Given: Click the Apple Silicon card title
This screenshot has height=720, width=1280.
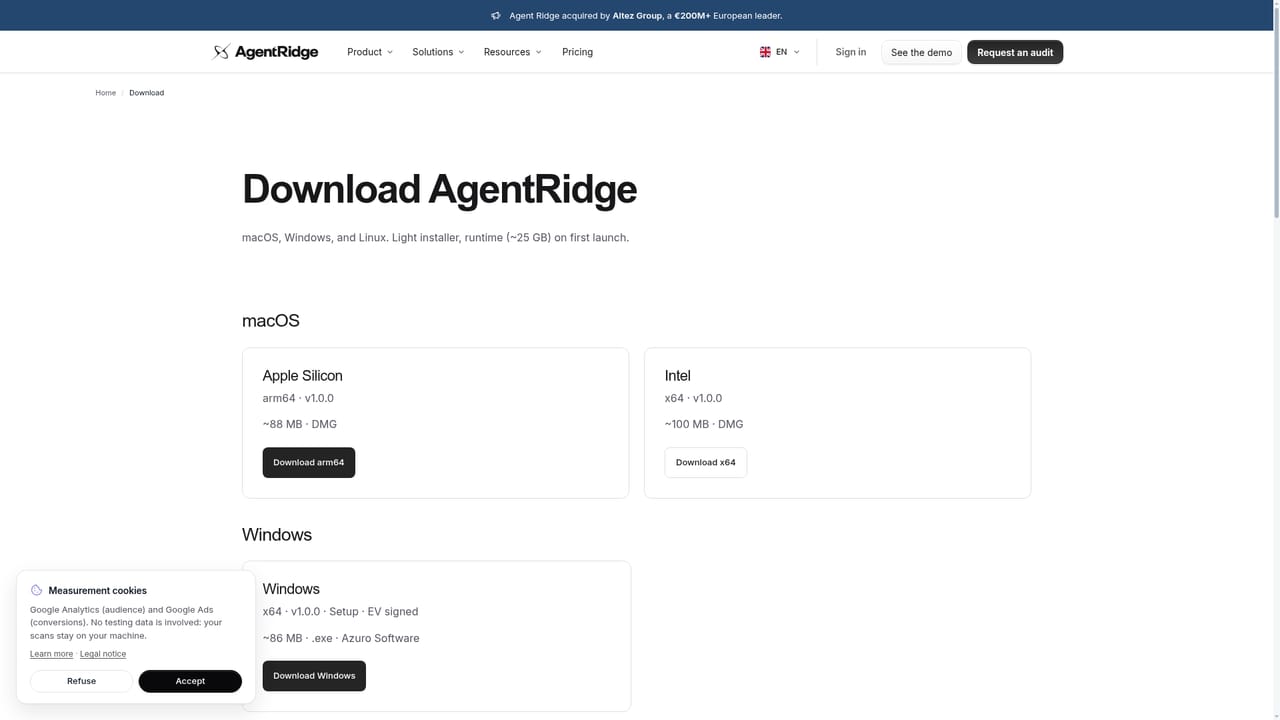Looking at the screenshot, I should coord(302,376).
